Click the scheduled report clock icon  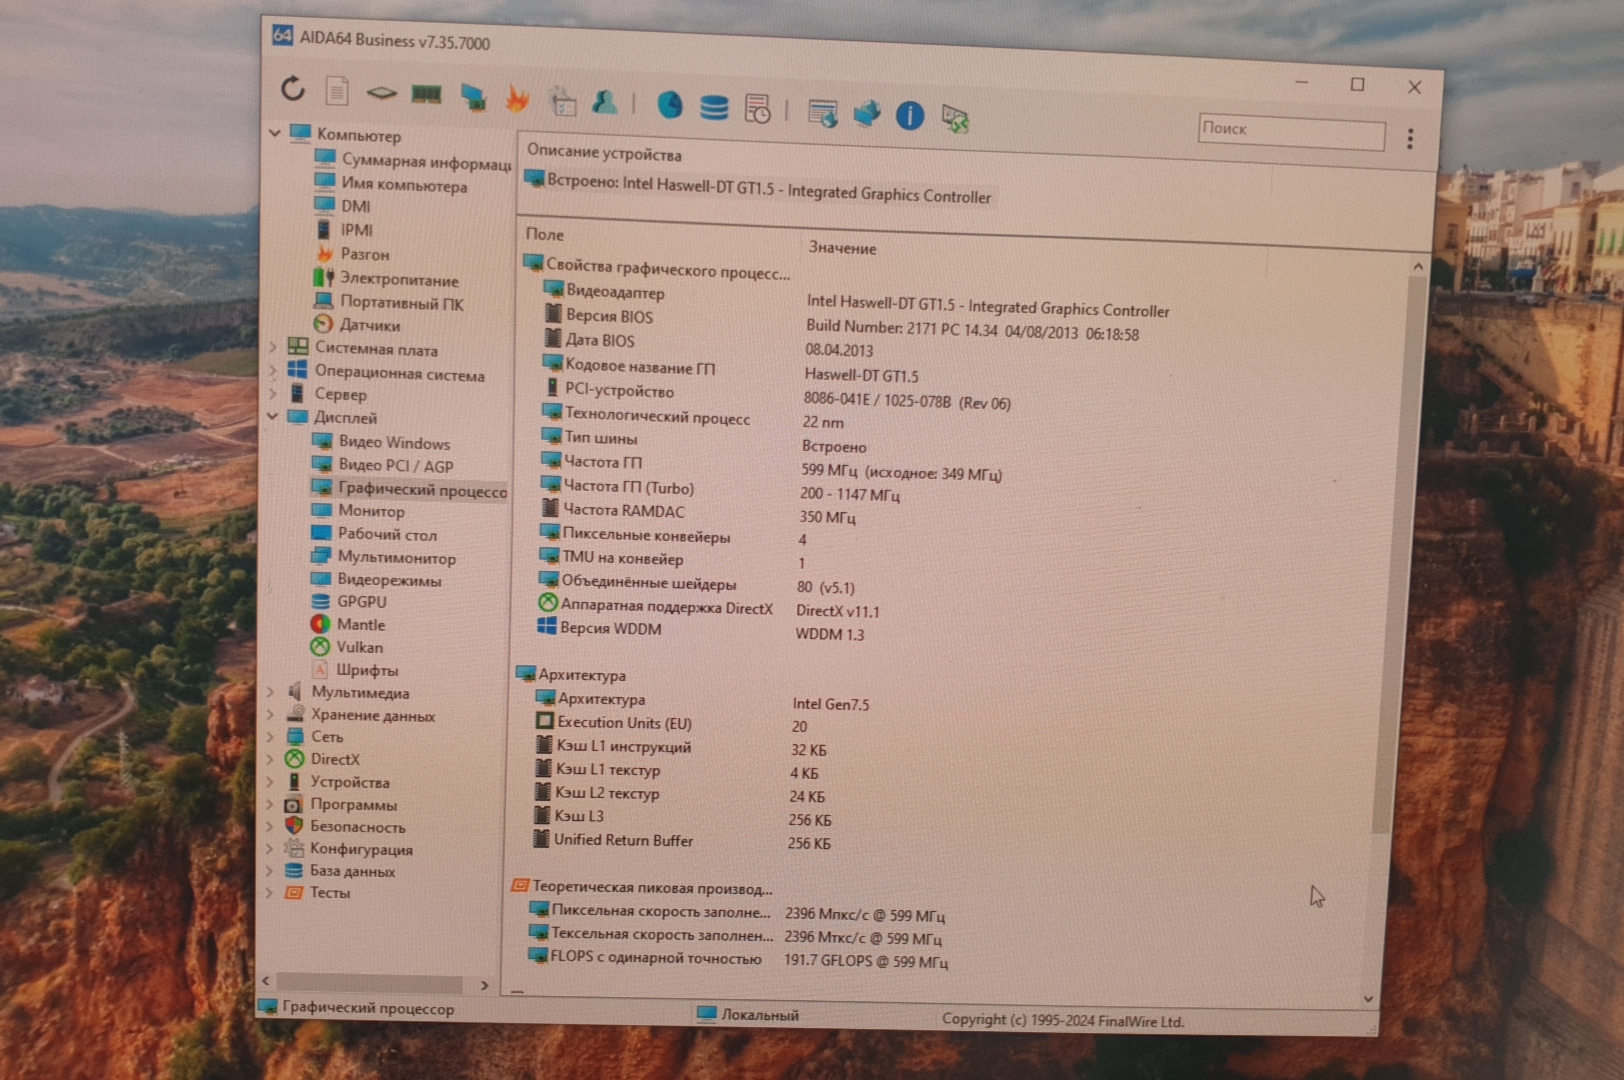[758, 109]
